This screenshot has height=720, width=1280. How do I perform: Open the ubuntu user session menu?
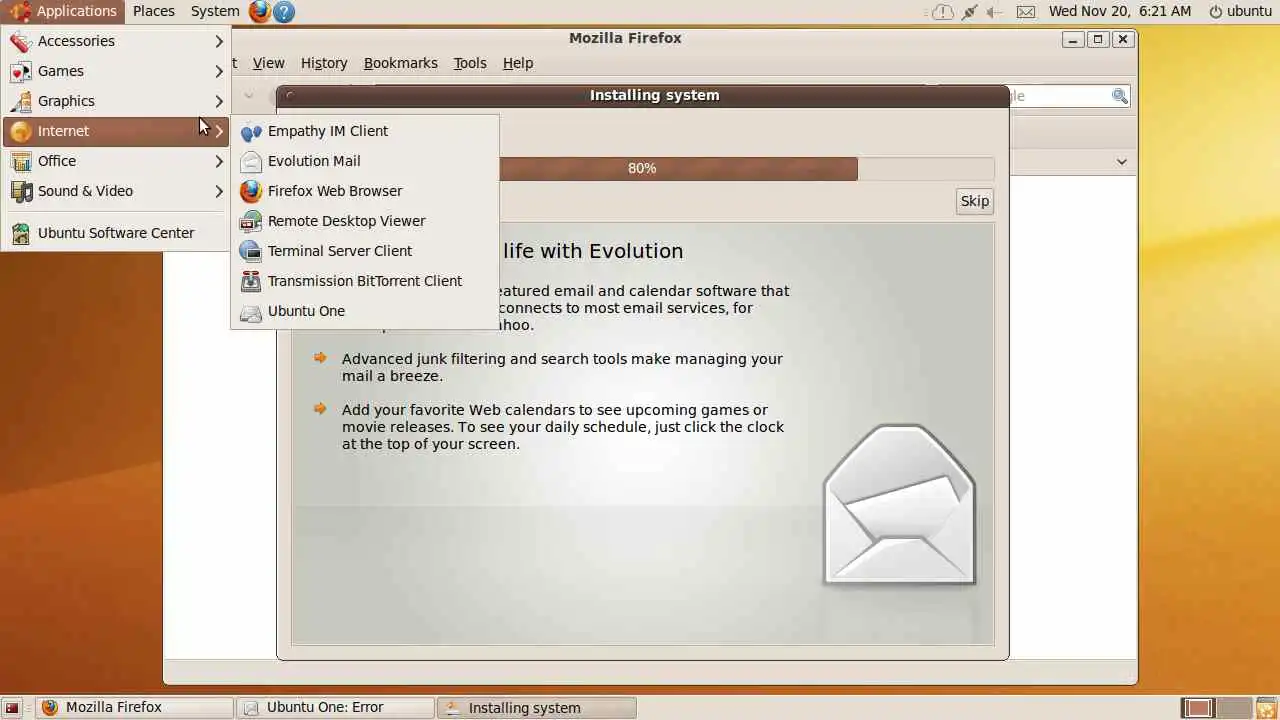pyautogui.click(x=1240, y=11)
